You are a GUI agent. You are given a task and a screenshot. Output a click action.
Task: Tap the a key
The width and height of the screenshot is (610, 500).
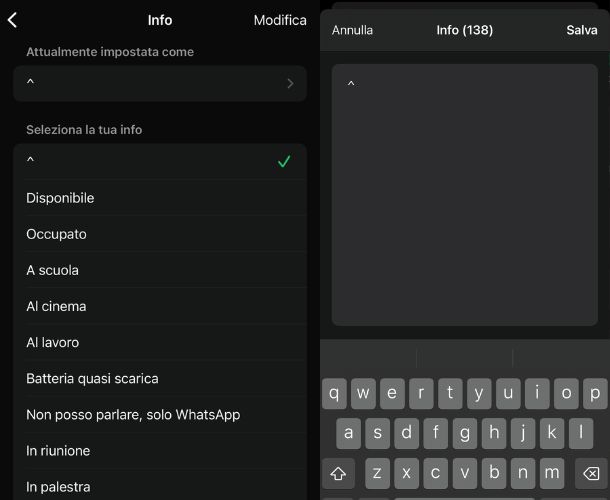coord(349,433)
